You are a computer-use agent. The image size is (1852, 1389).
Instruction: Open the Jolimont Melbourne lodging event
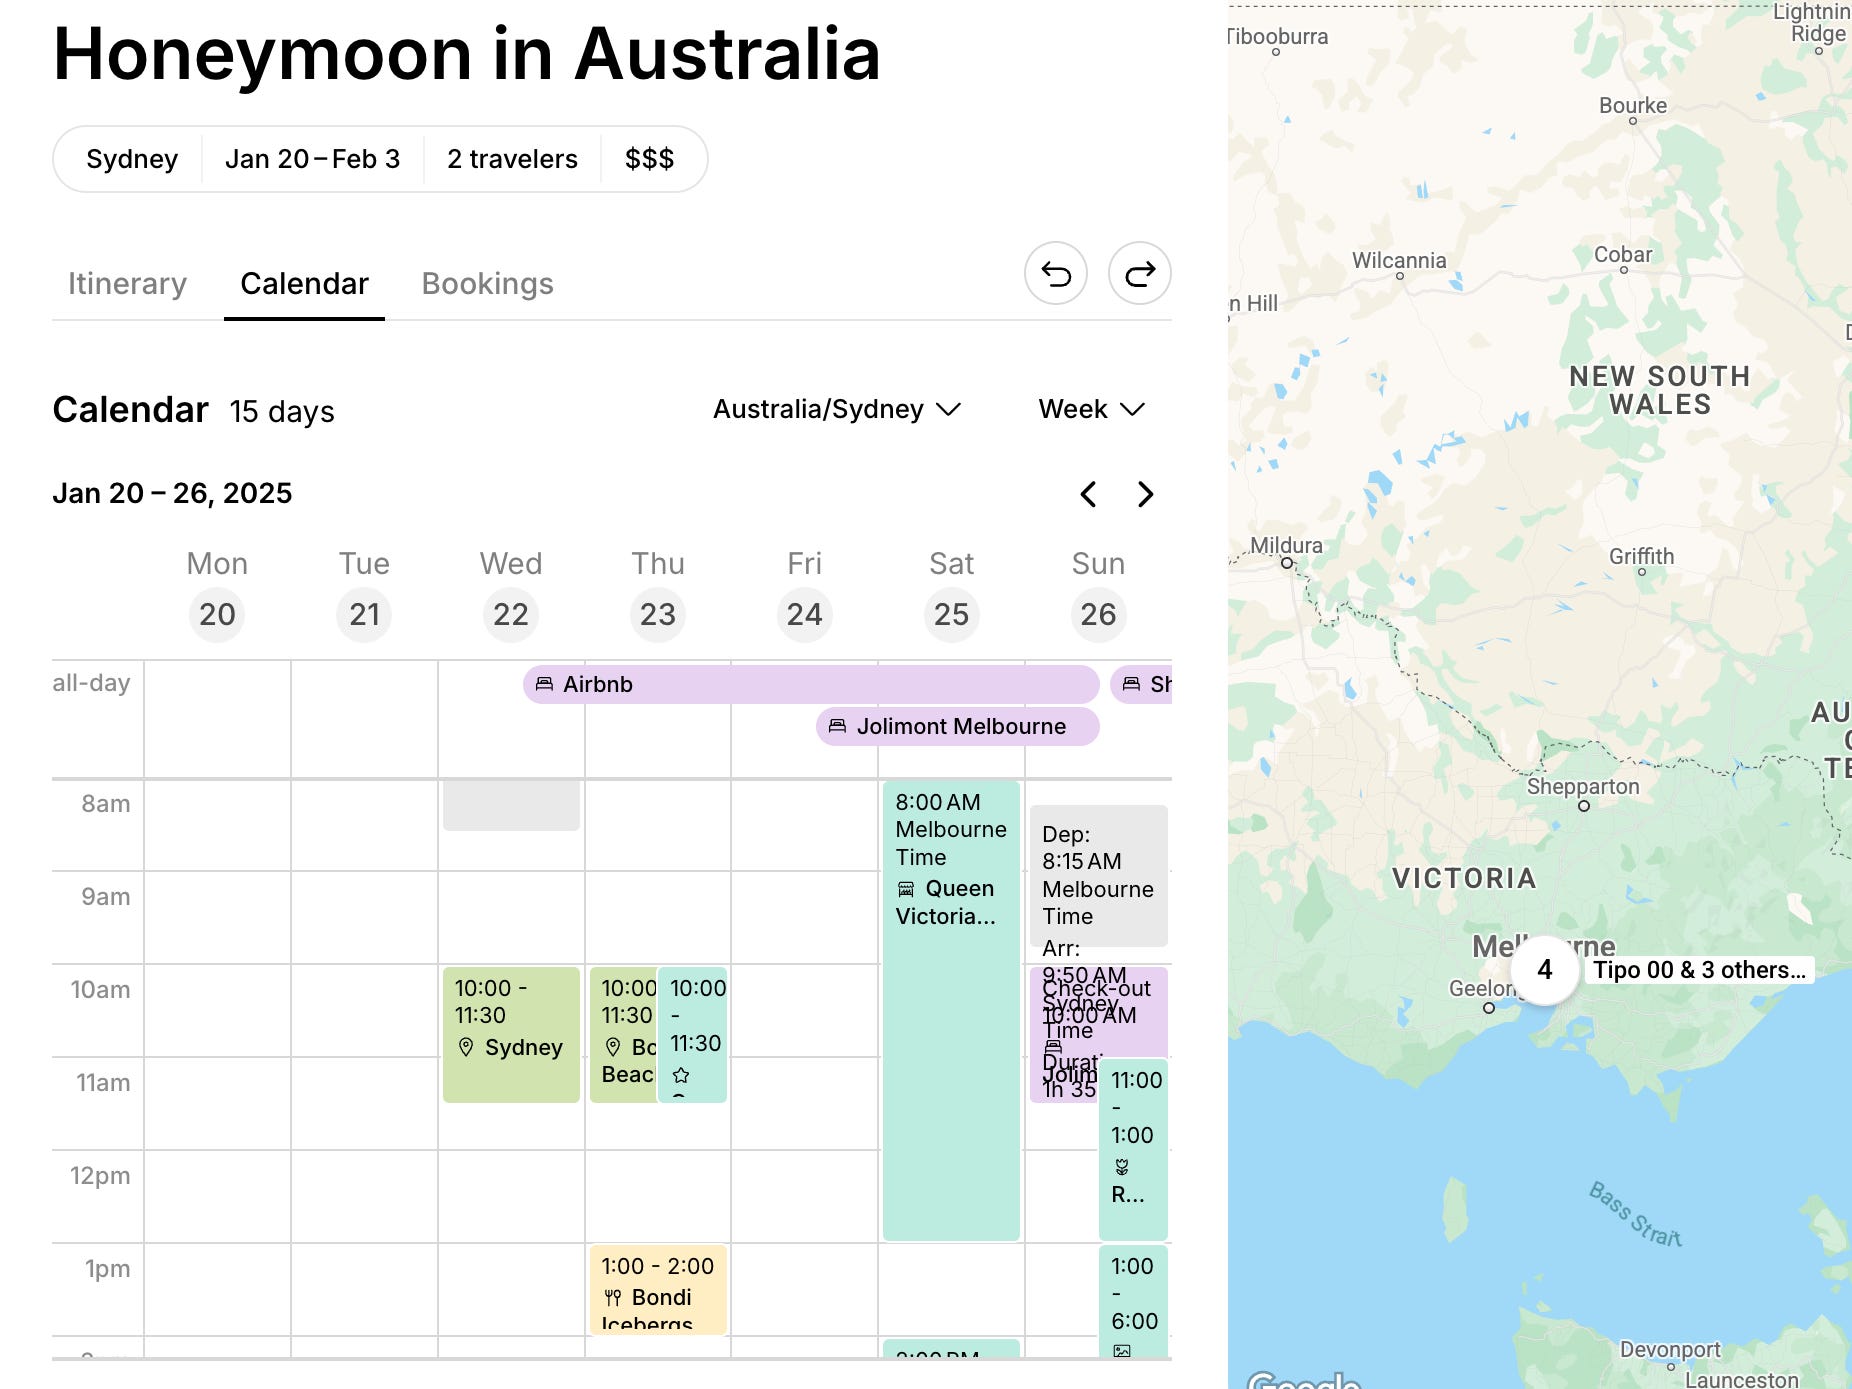(x=957, y=726)
